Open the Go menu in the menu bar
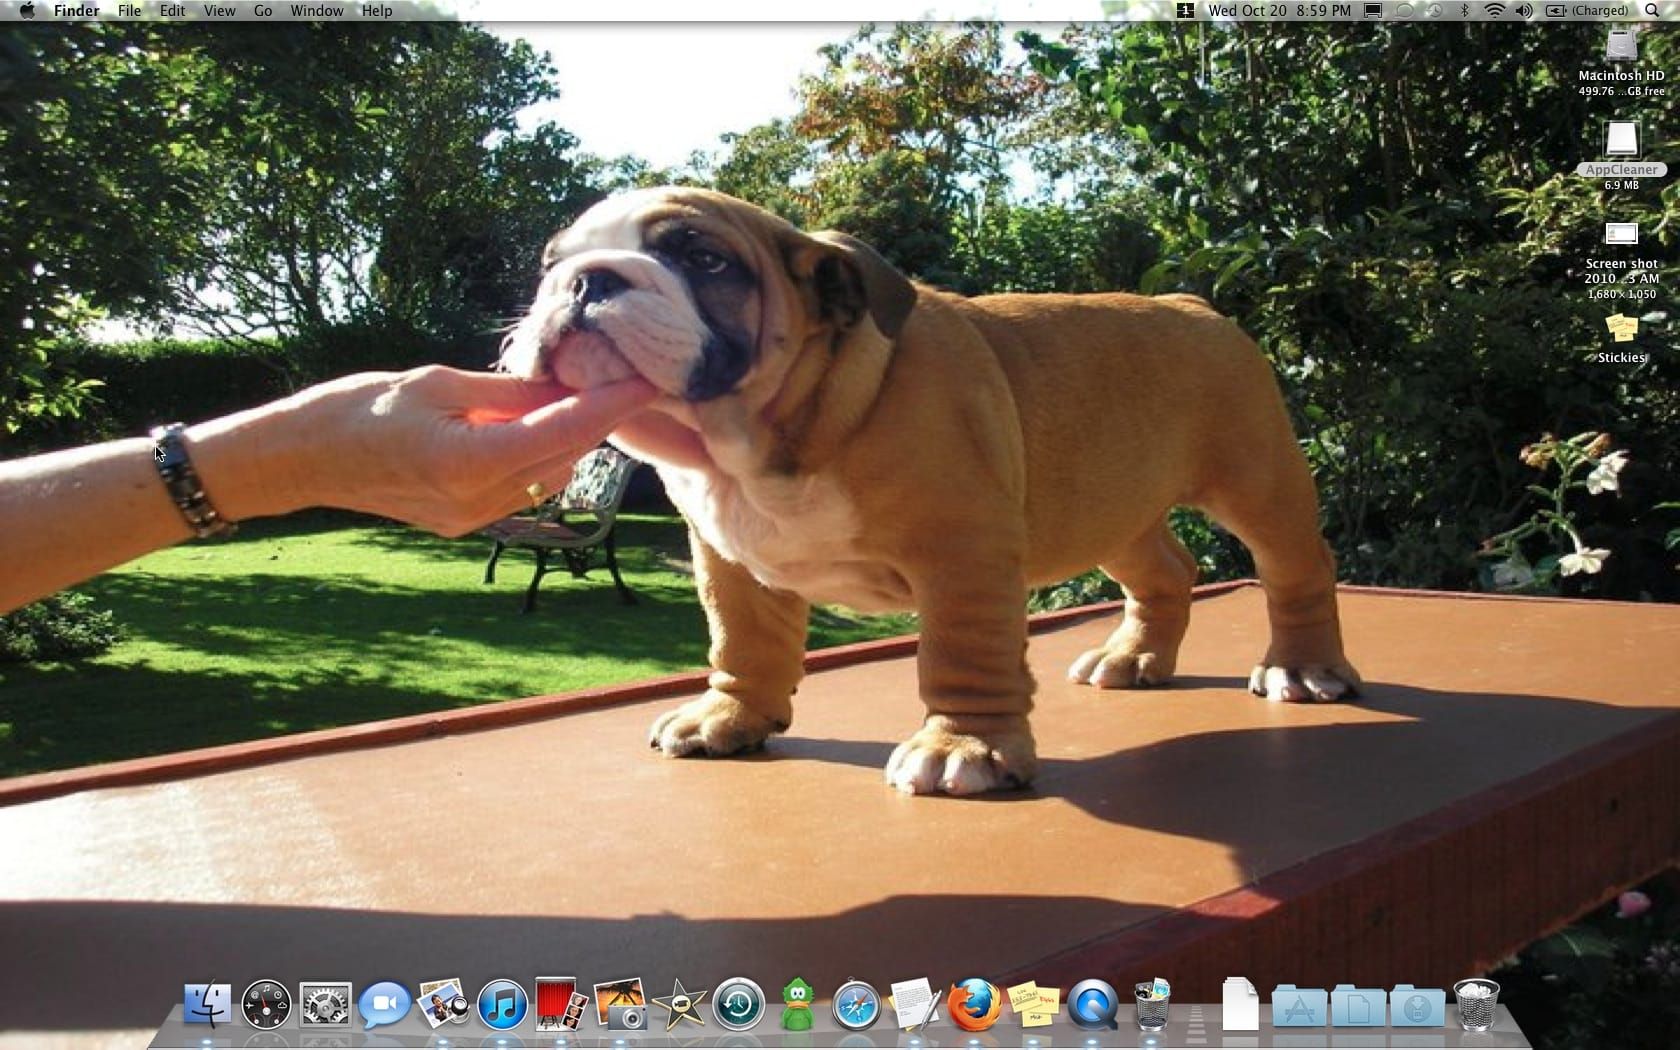This screenshot has height=1050, width=1680. click(x=262, y=11)
